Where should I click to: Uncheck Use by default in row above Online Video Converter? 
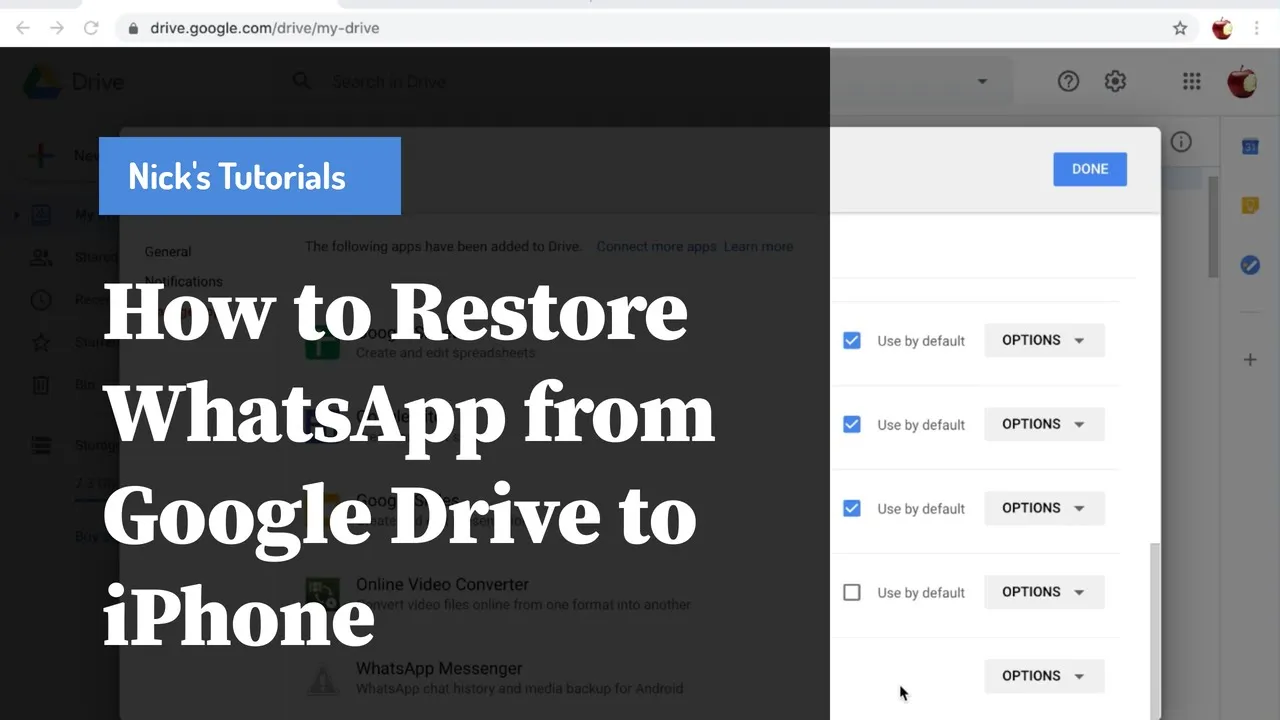tap(851, 508)
